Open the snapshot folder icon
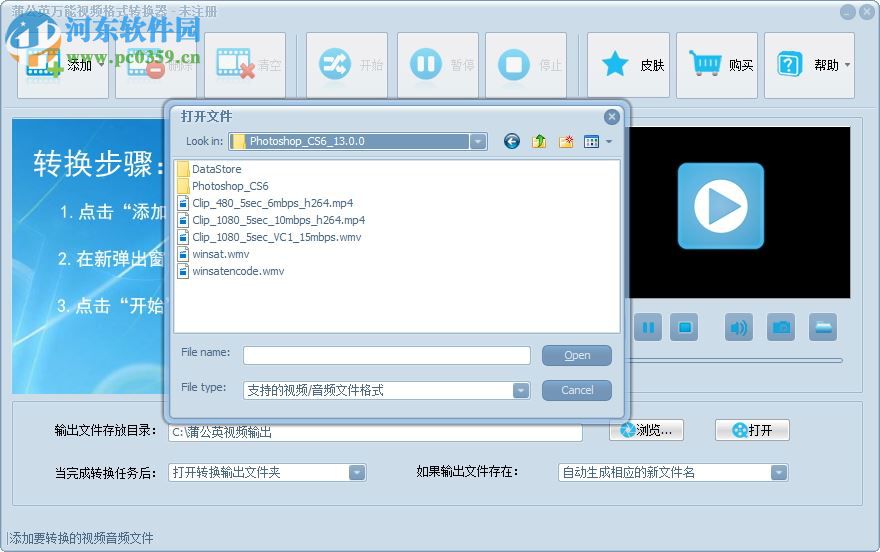The width and height of the screenshot is (880, 552). click(x=823, y=328)
